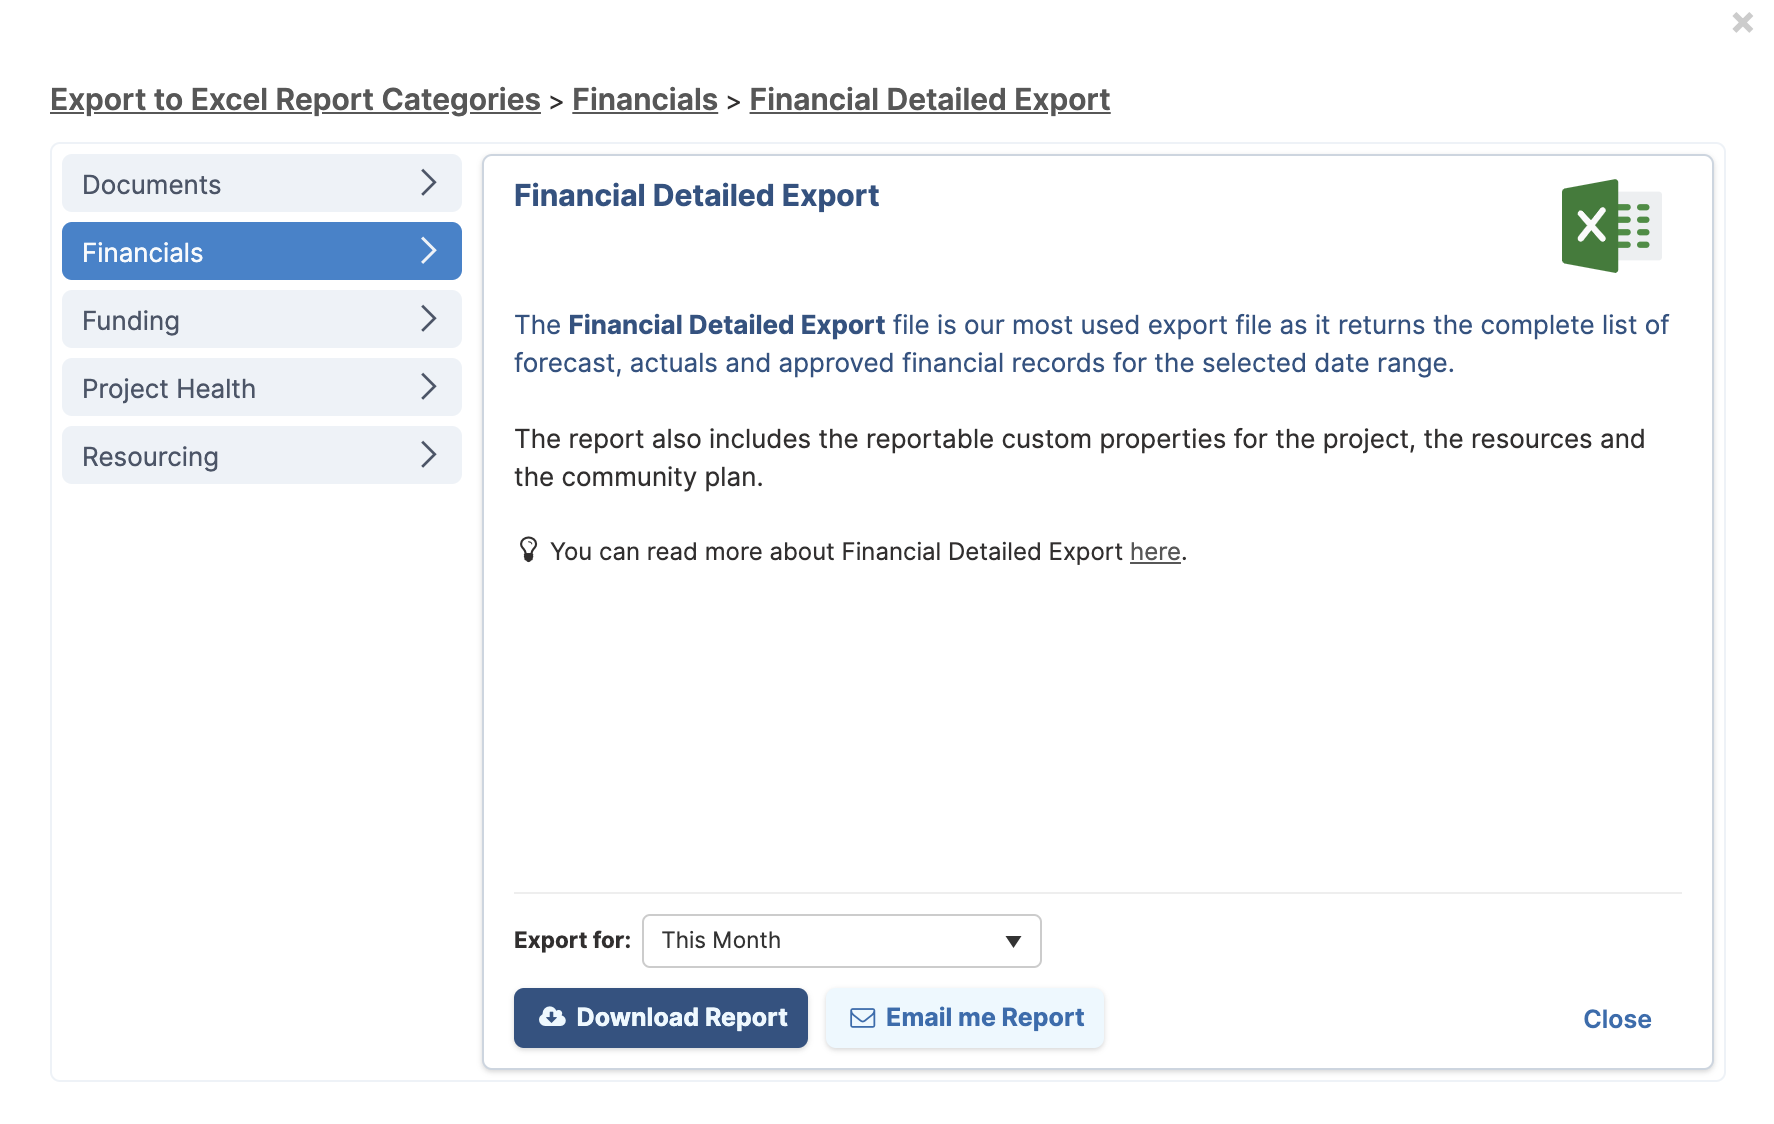Viewport: 1774px width, 1124px height.
Task: Click the lightbulb tip icon
Action: [x=528, y=550]
